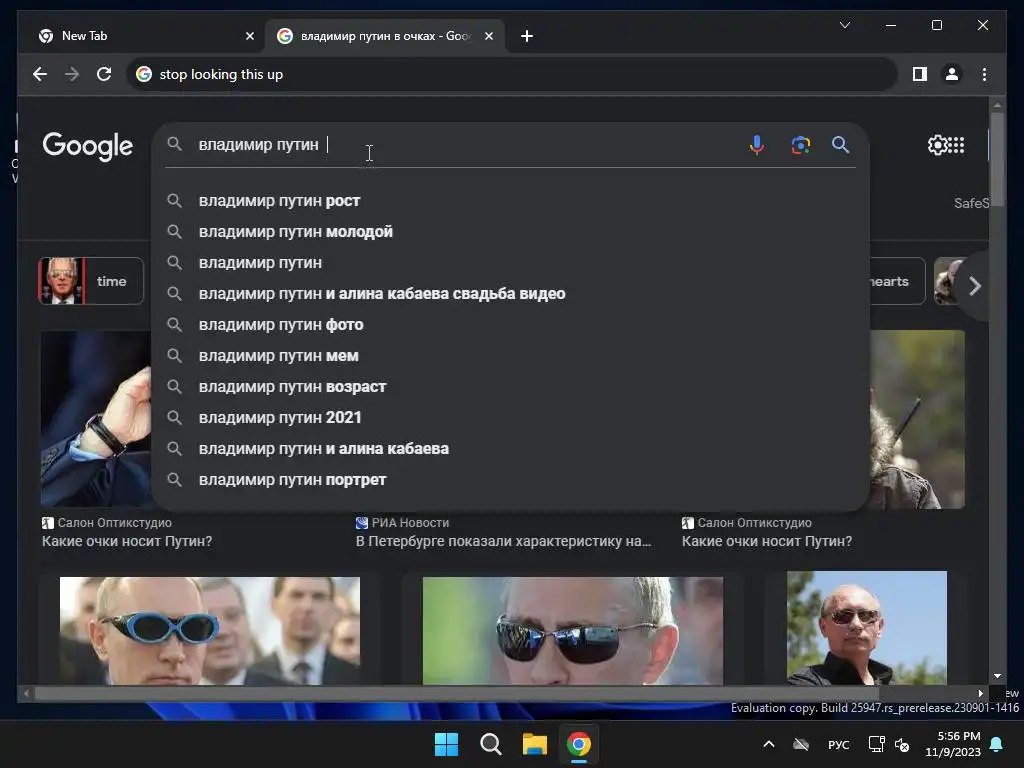Click the address bar text
This screenshot has height=768, width=1024.
221,74
